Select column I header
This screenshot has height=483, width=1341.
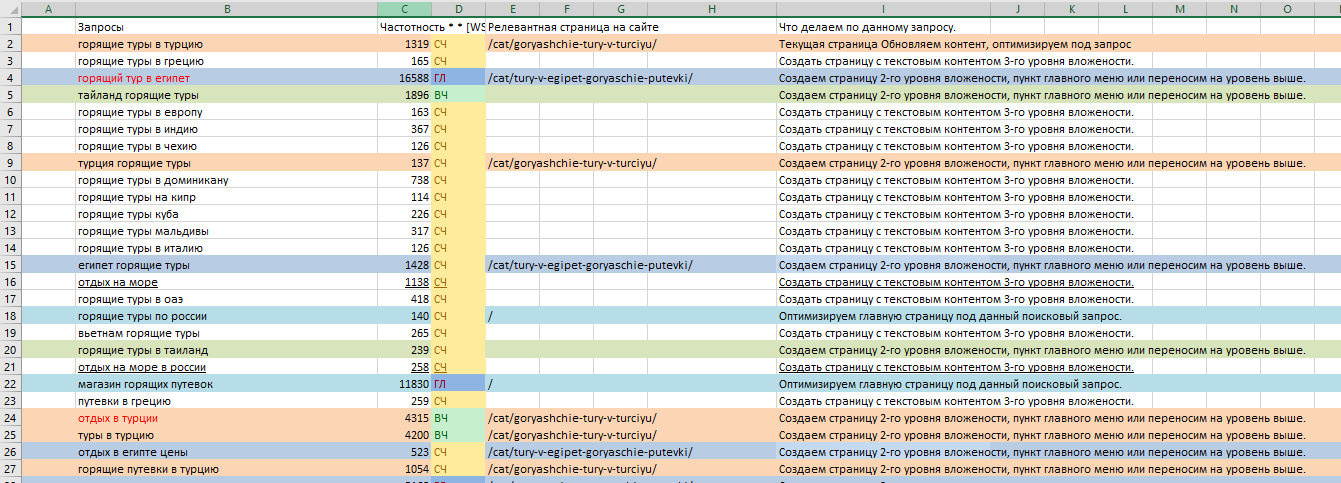coord(883,9)
